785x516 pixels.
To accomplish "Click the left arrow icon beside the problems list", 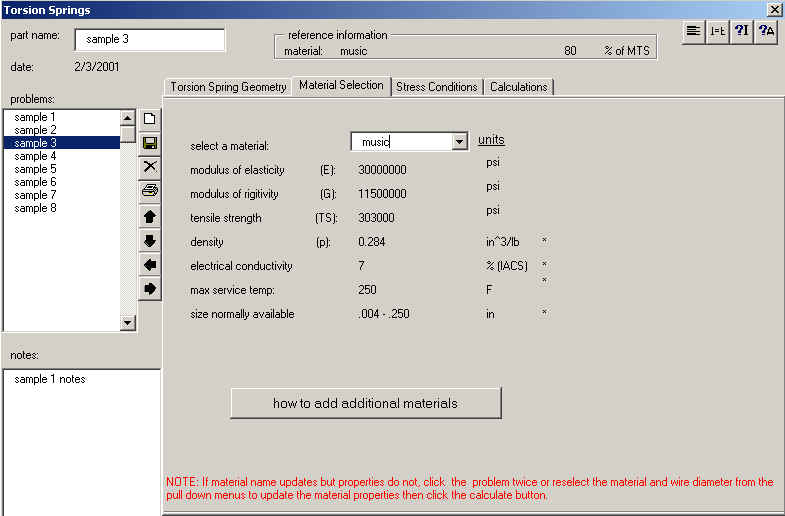I will pyautogui.click(x=150, y=264).
